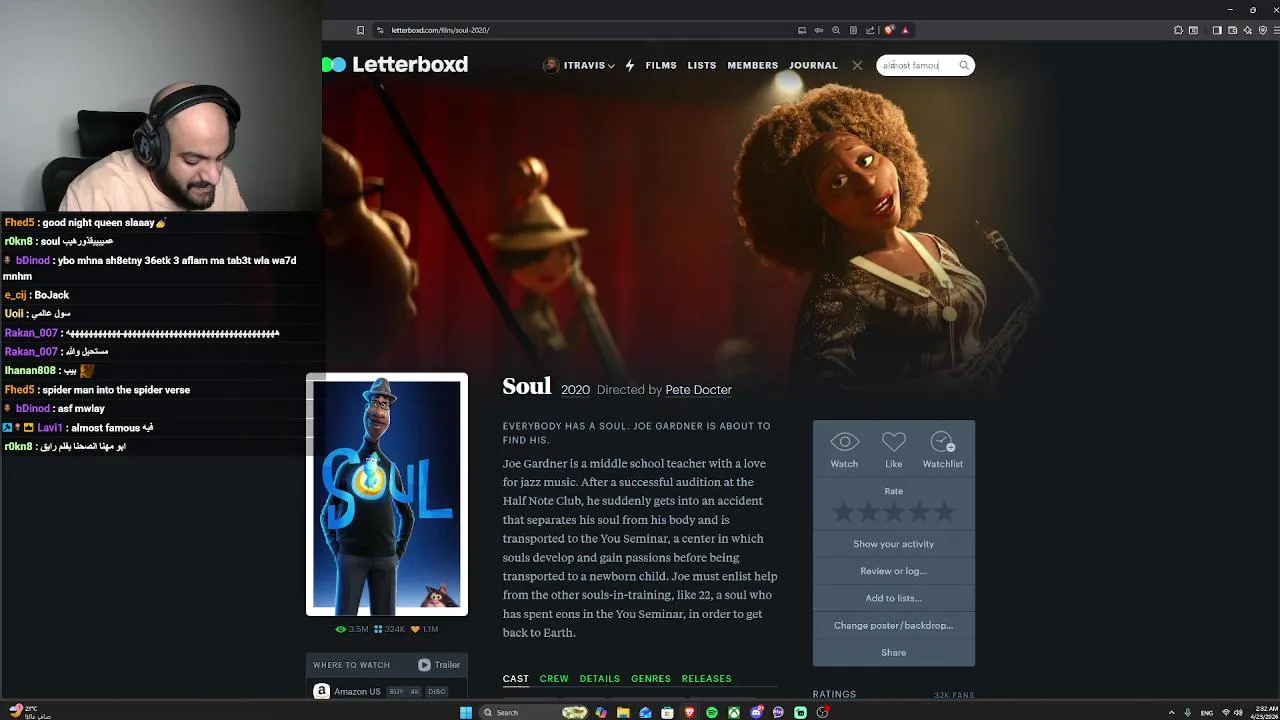Open the Xbox app from the taskbar
Viewport: 1280px width, 720px height.
coord(734,712)
